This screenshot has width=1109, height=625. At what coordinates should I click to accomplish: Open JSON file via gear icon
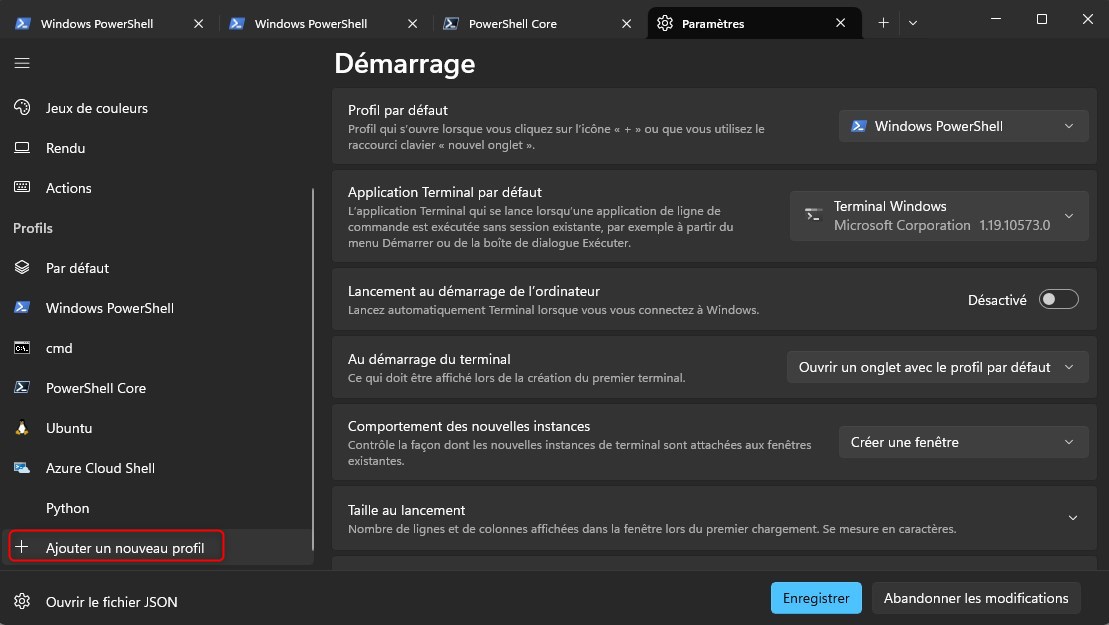tap(22, 602)
